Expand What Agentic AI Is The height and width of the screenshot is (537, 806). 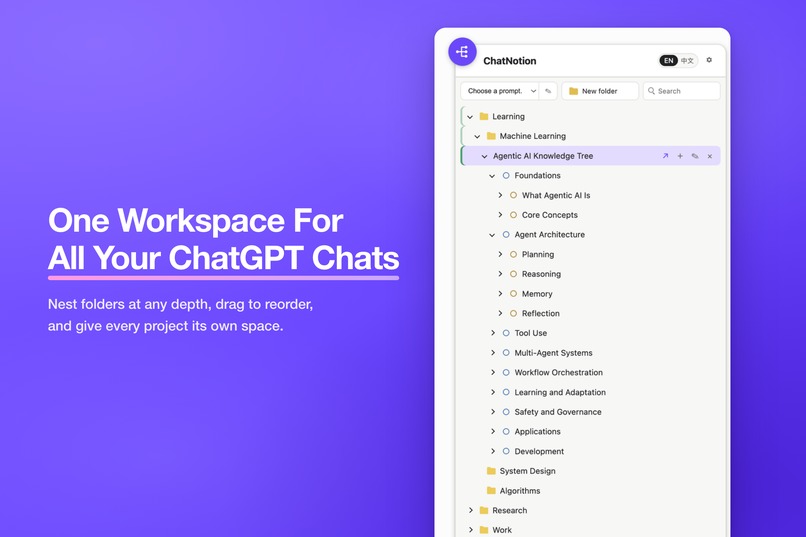(x=500, y=195)
